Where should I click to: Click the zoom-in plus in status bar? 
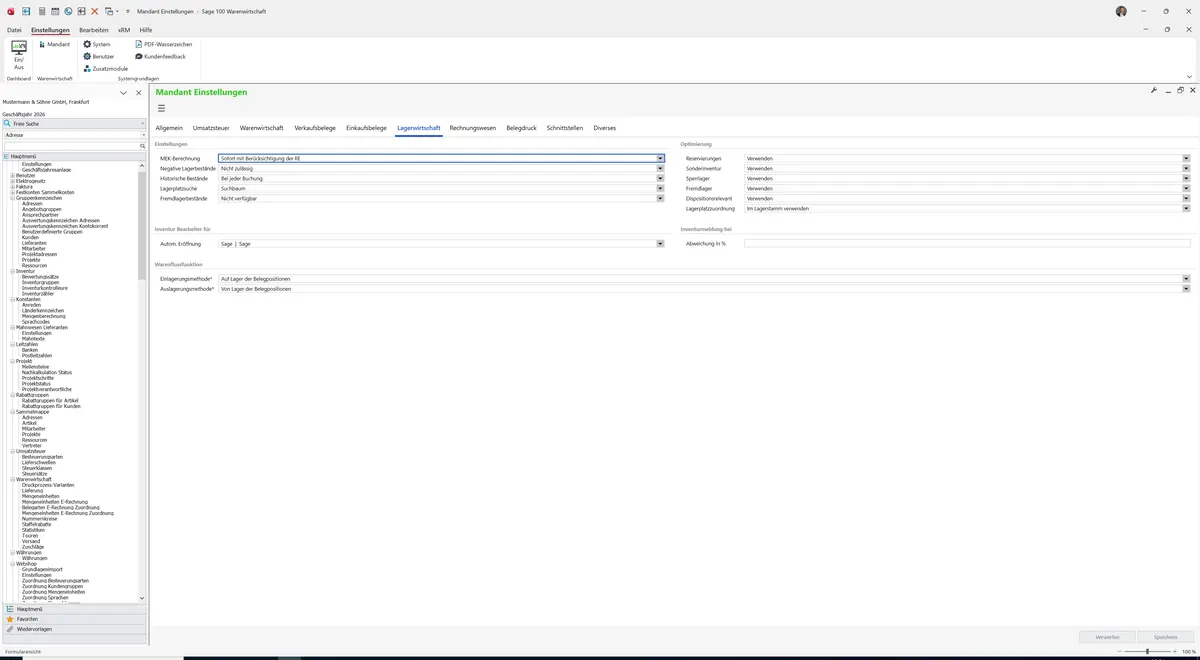pos(1176,652)
